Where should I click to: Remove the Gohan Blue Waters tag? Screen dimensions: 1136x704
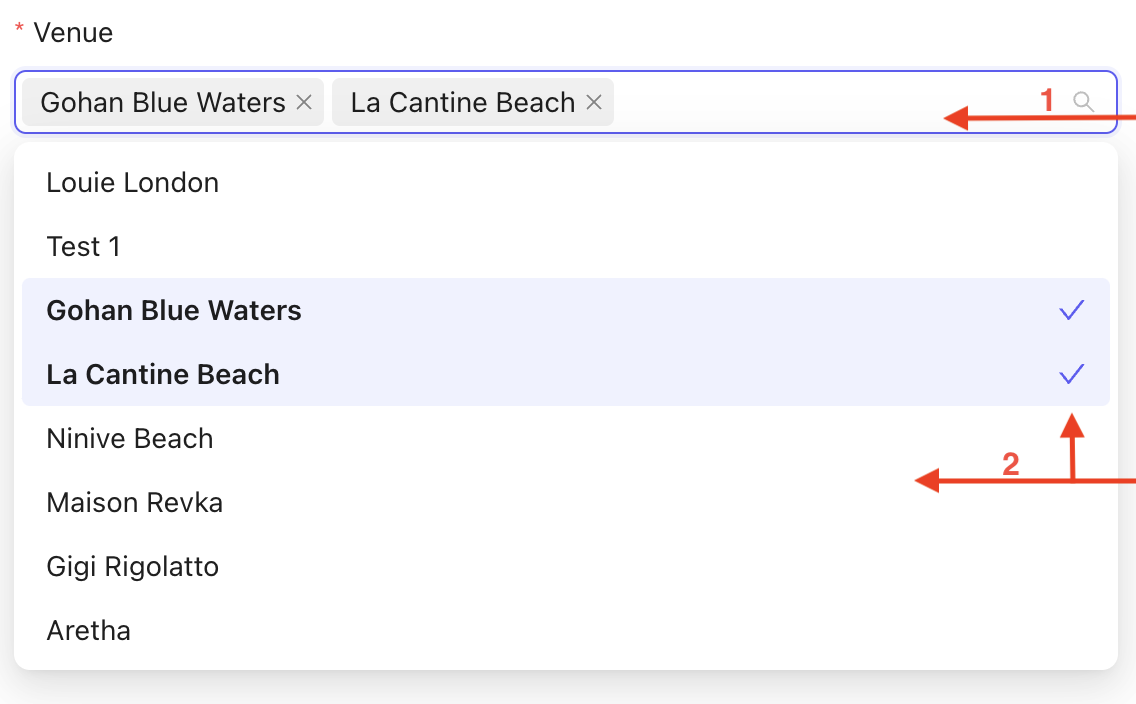coord(305,102)
